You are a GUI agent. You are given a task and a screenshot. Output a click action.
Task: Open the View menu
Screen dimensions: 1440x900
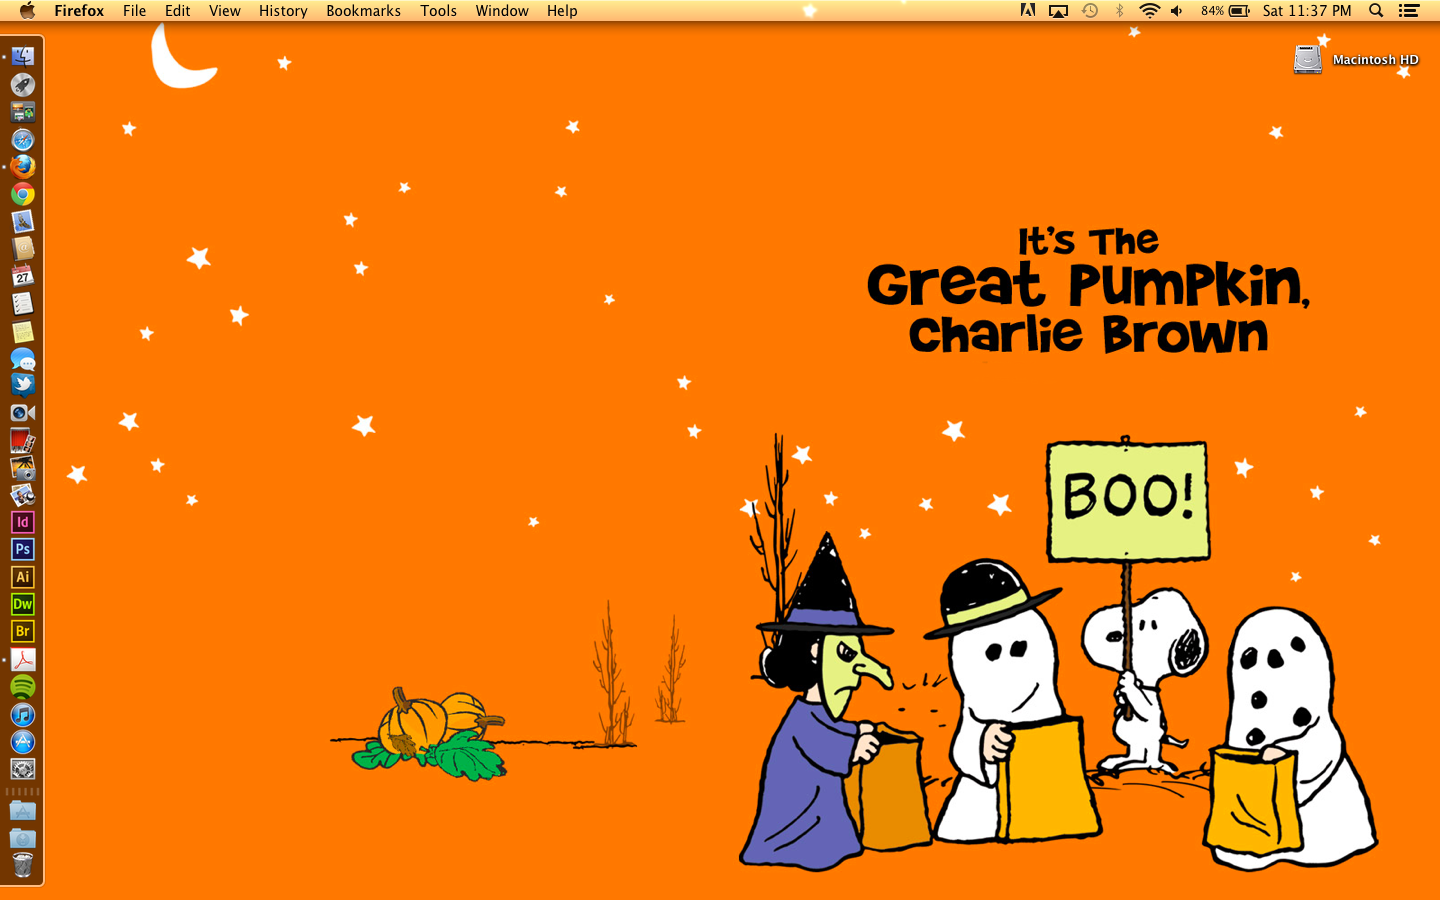pos(224,11)
